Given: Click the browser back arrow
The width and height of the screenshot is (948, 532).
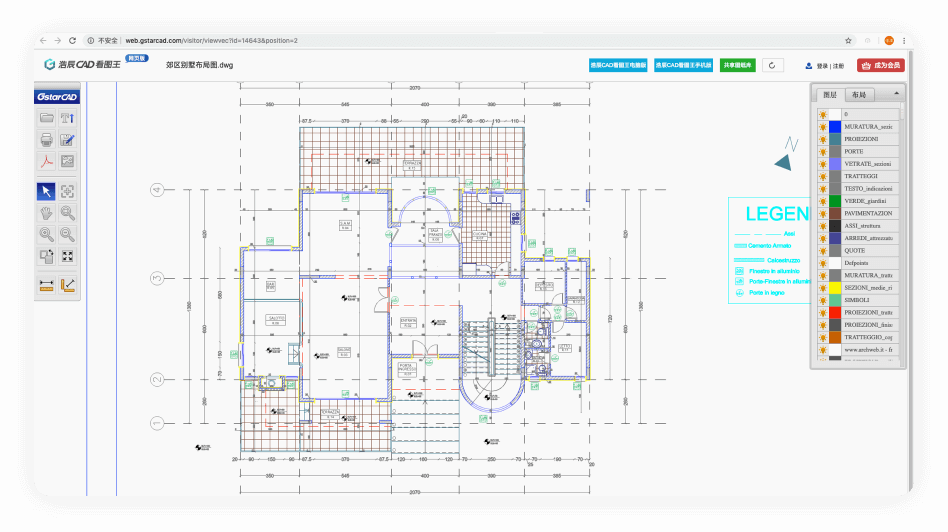Looking at the screenshot, I should click(x=45, y=40).
